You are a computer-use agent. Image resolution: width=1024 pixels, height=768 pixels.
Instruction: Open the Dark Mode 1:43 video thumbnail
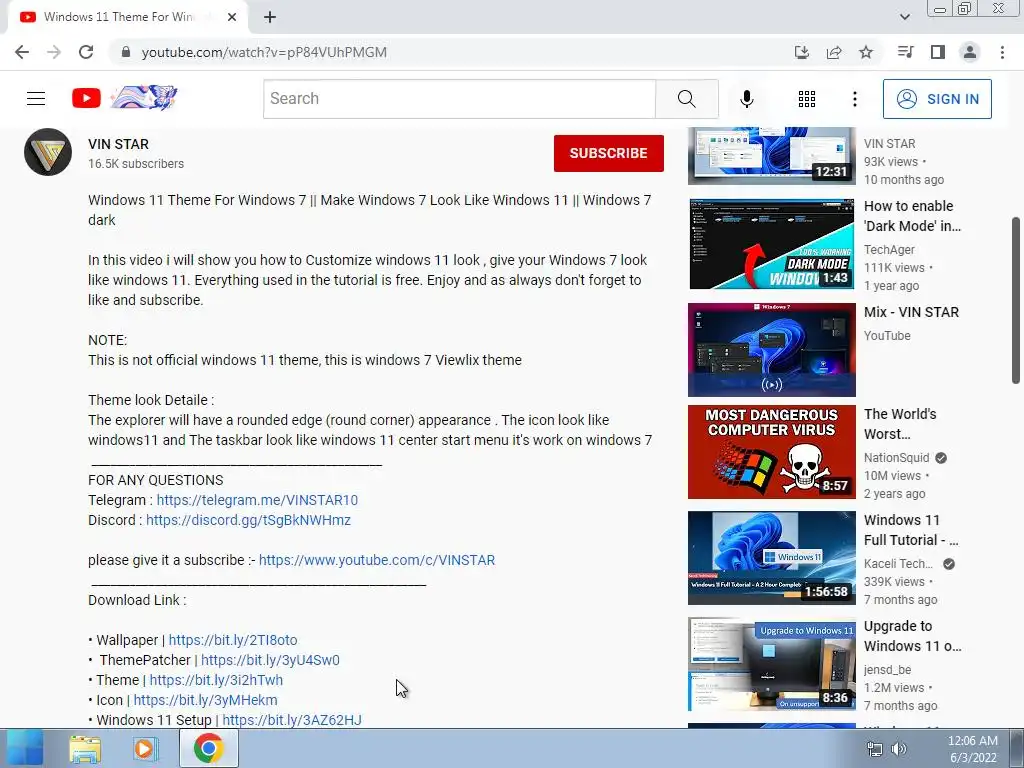pyautogui.click(x=771, y=244)
